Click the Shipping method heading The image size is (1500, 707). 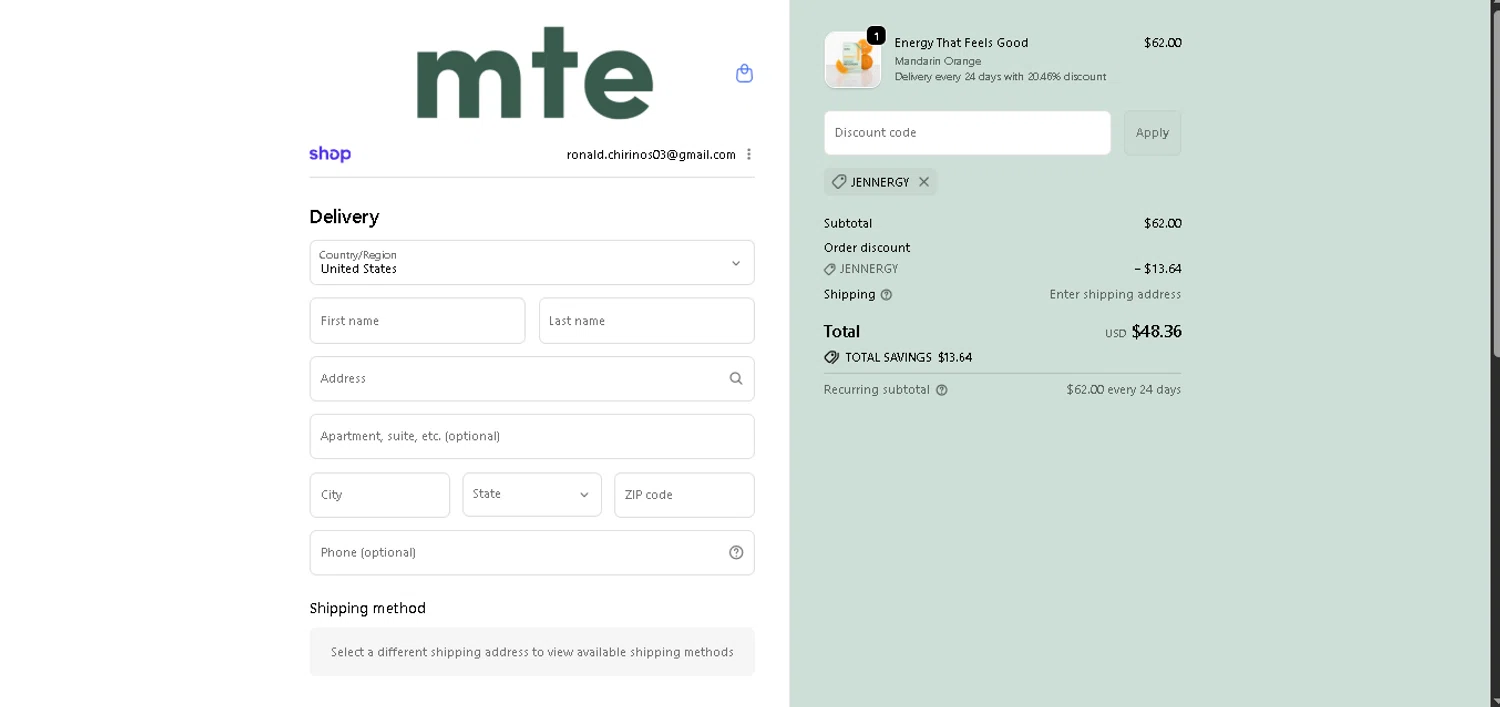(367, 608)
